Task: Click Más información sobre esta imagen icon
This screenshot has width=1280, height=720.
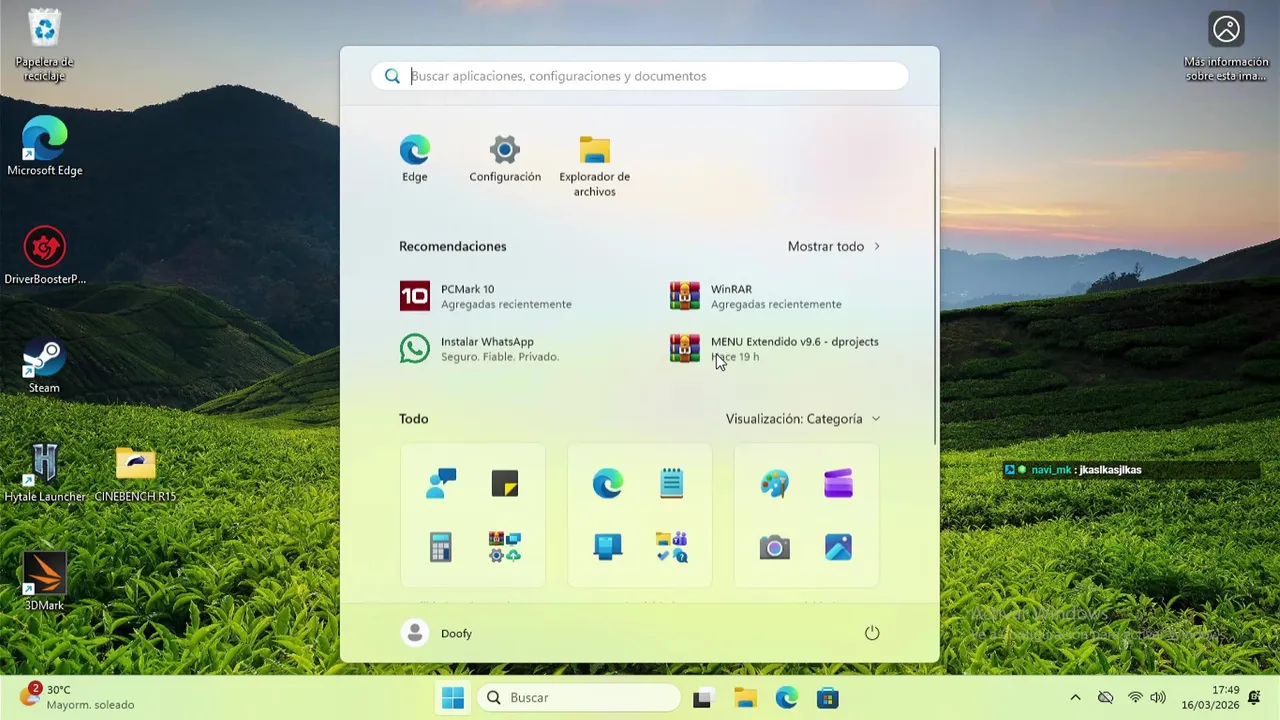Action: coord(1226,46)
